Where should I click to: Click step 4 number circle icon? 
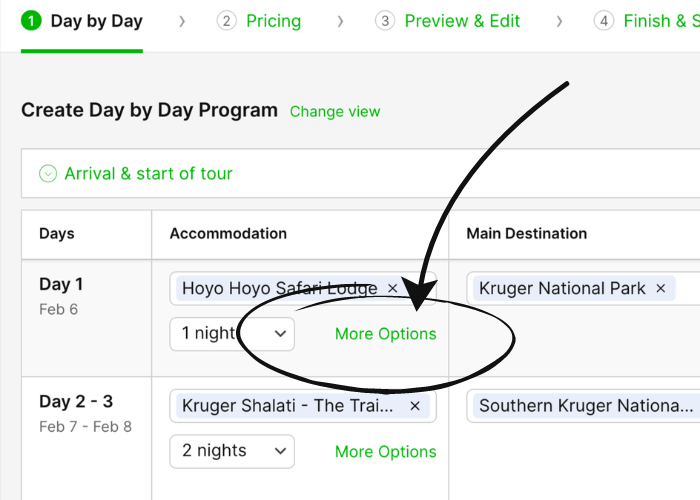pyautogui.click(x=603, y=21)
